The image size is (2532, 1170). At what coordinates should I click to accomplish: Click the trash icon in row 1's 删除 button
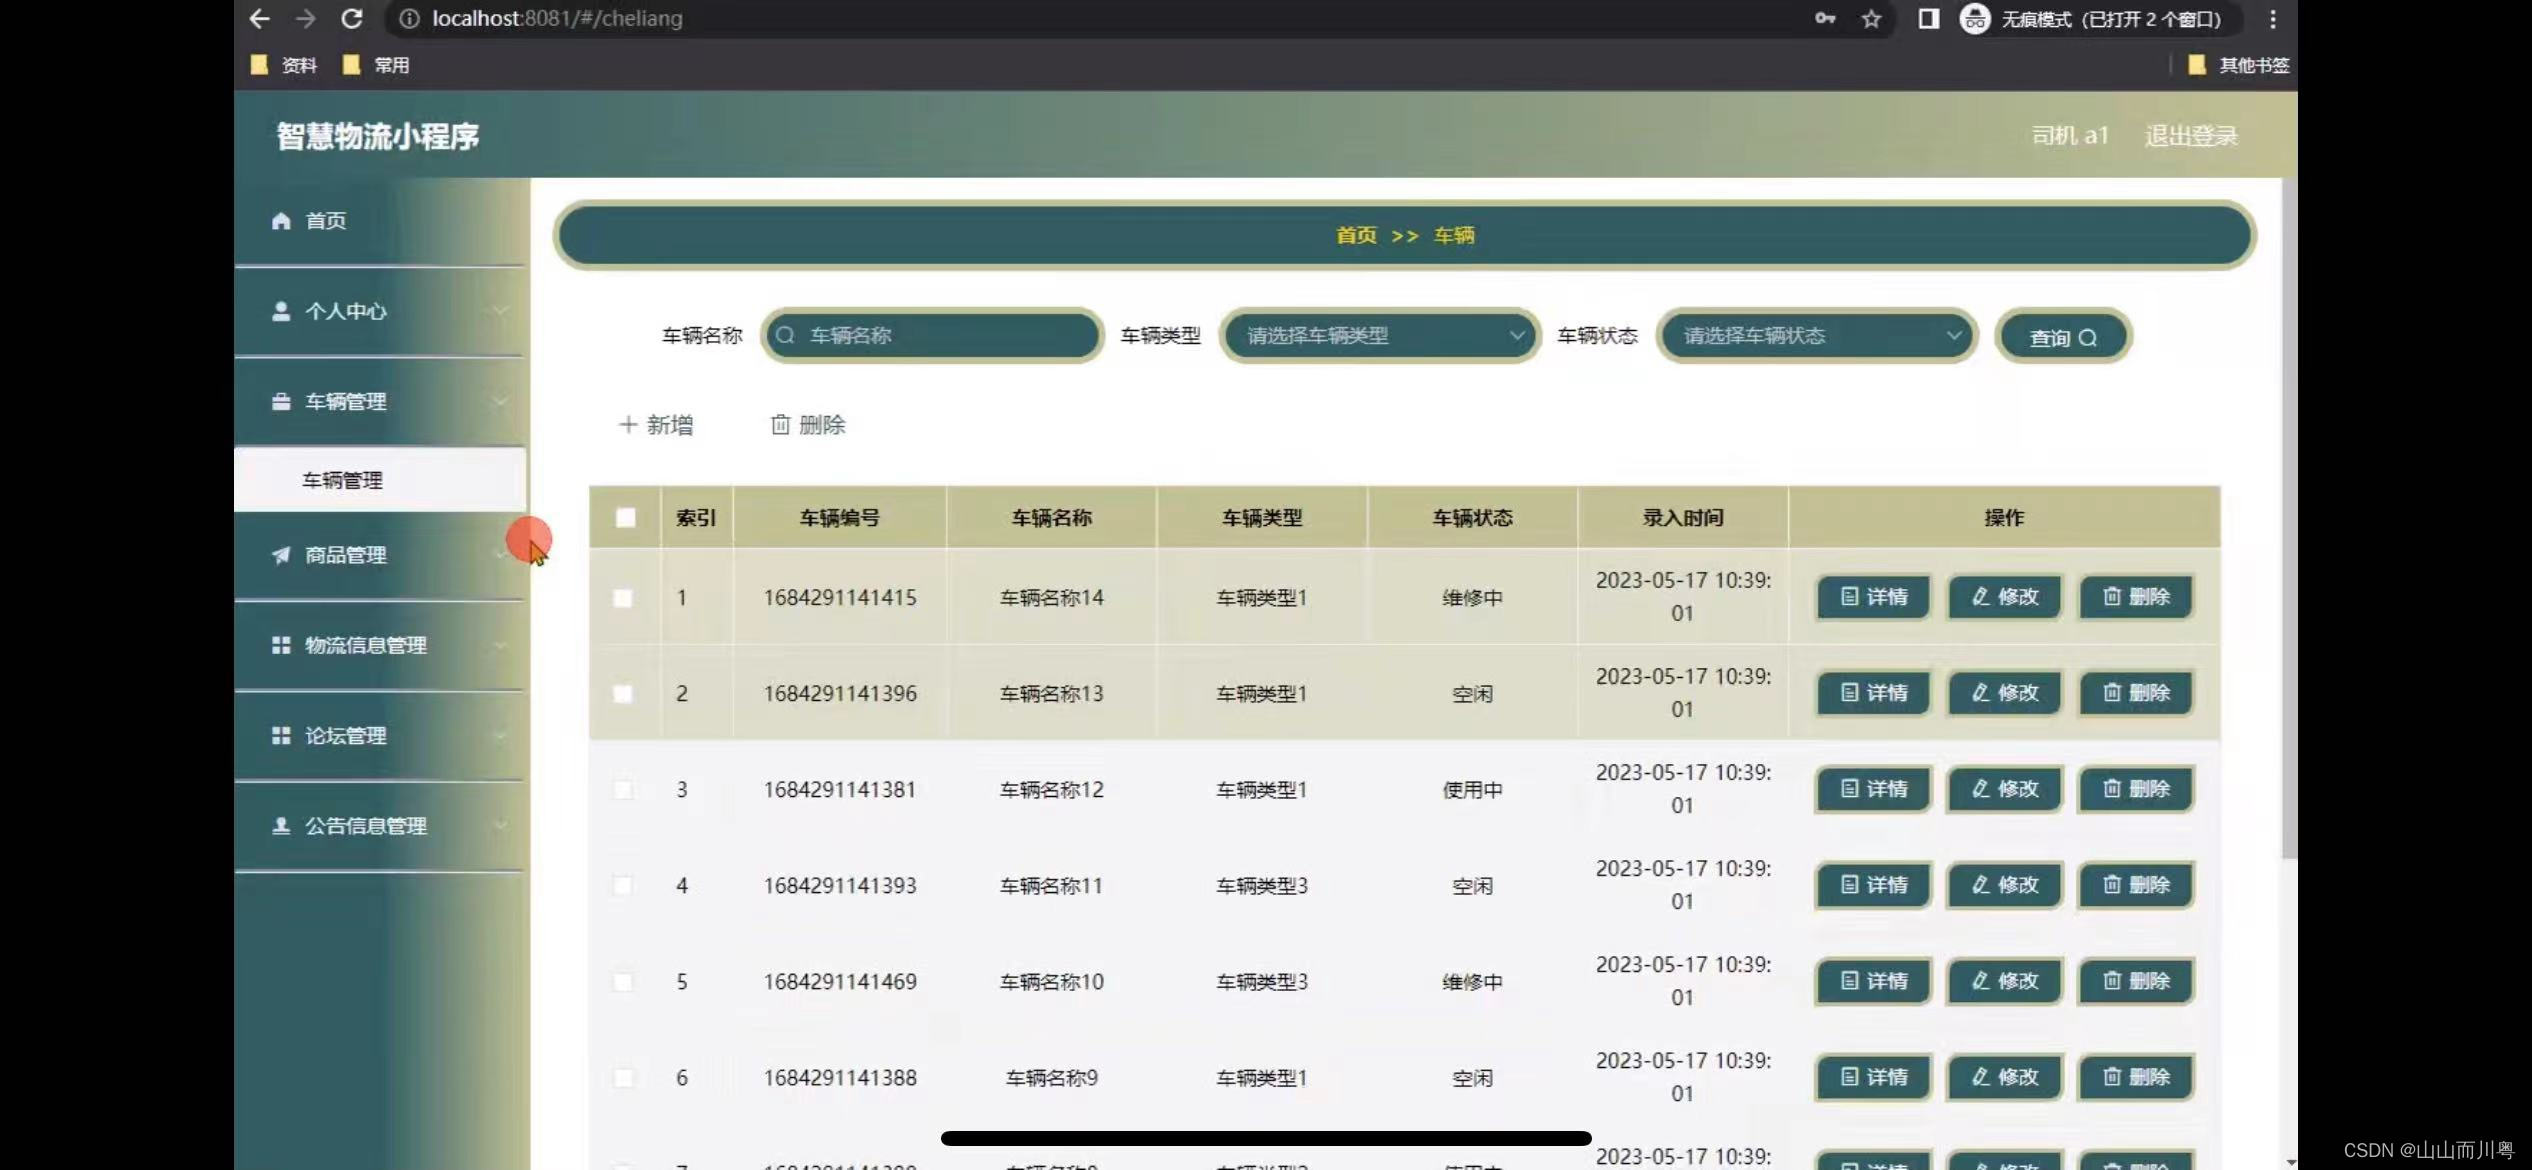click(x=2112, y=597)
